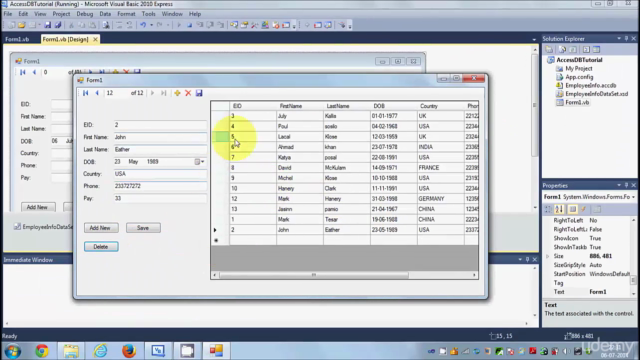Image resolution: width=640 pixels, height=360 pixels.
Task: Click the Cut scissors icon in toolbar
Action: (x=71, y=25)
